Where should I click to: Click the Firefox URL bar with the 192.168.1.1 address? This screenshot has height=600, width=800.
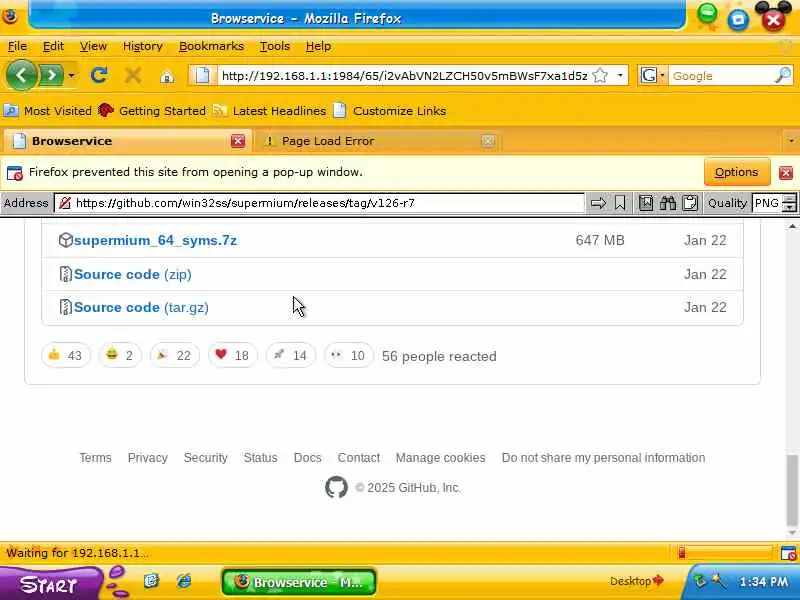(404, 76)
